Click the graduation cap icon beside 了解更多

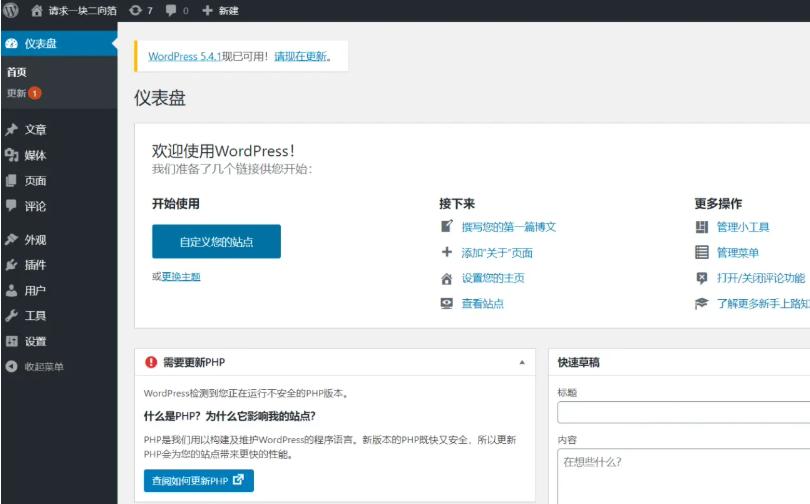coord(702,303)
